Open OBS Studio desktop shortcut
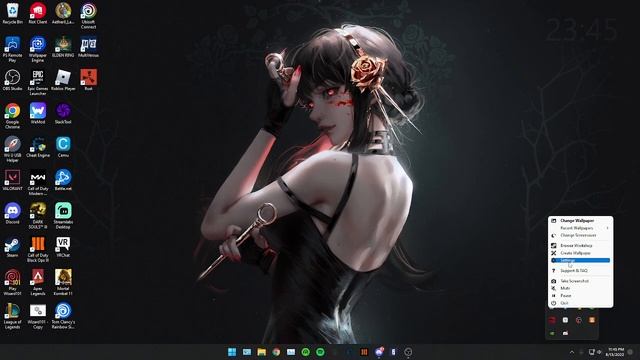 (13, 80)
